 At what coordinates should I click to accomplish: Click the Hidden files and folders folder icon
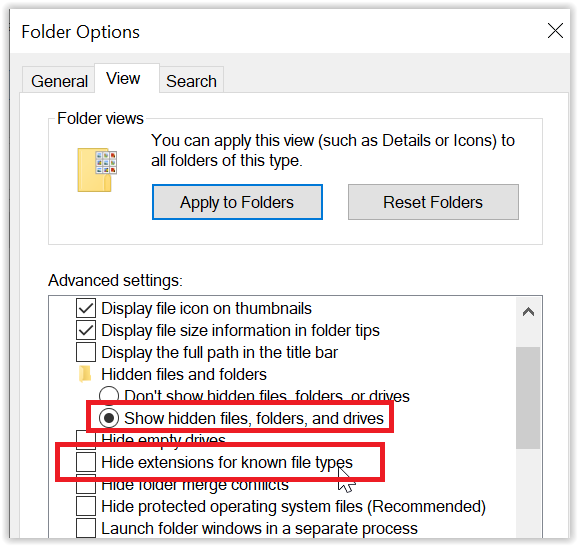pos(85,374)
